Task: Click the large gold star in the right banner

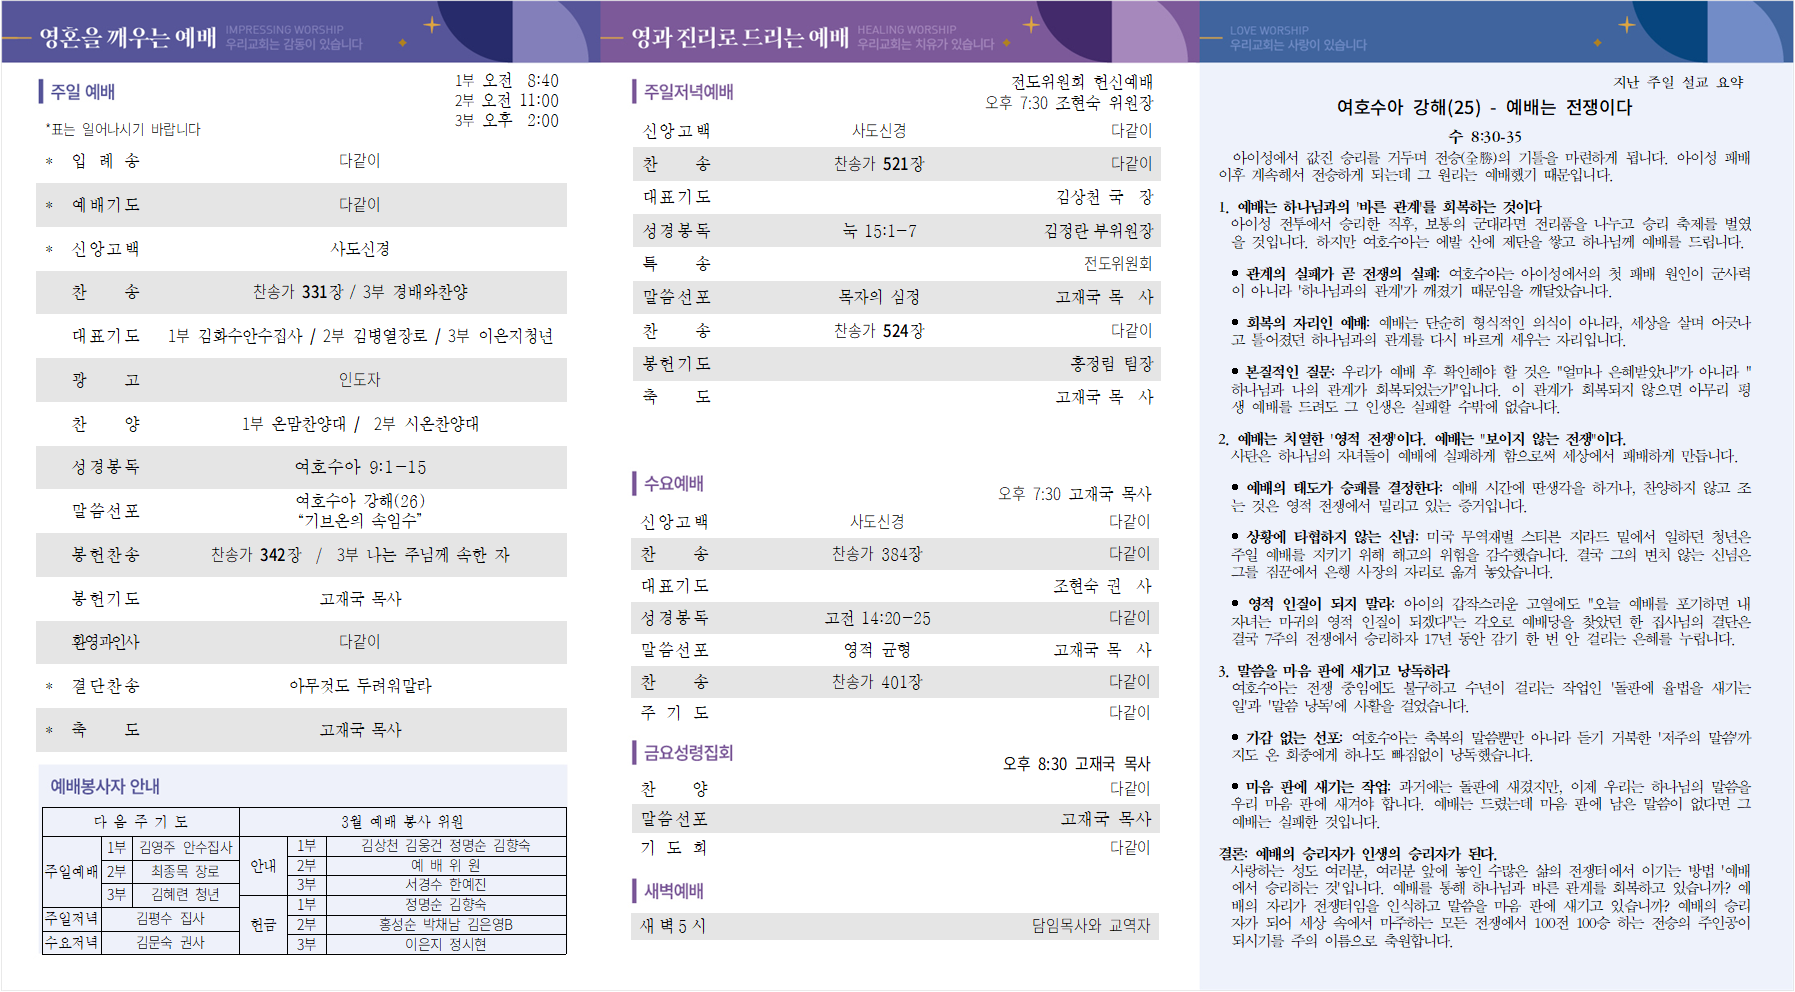Action: (1627, 24)
